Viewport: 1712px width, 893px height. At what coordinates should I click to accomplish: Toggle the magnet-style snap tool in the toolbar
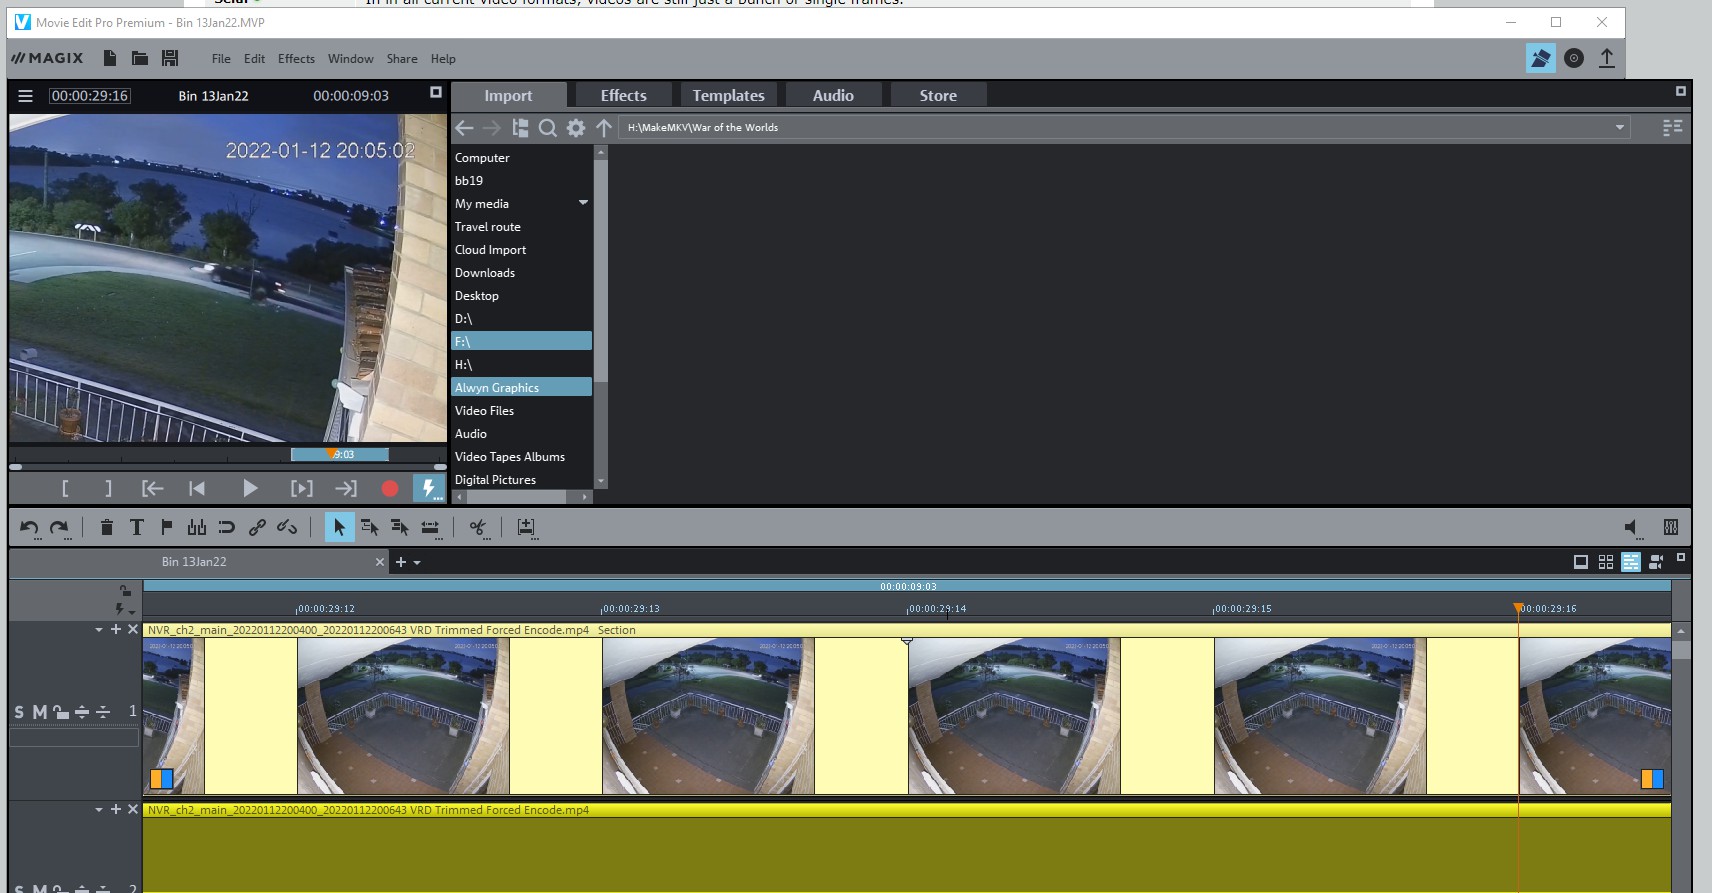[227, 527]
